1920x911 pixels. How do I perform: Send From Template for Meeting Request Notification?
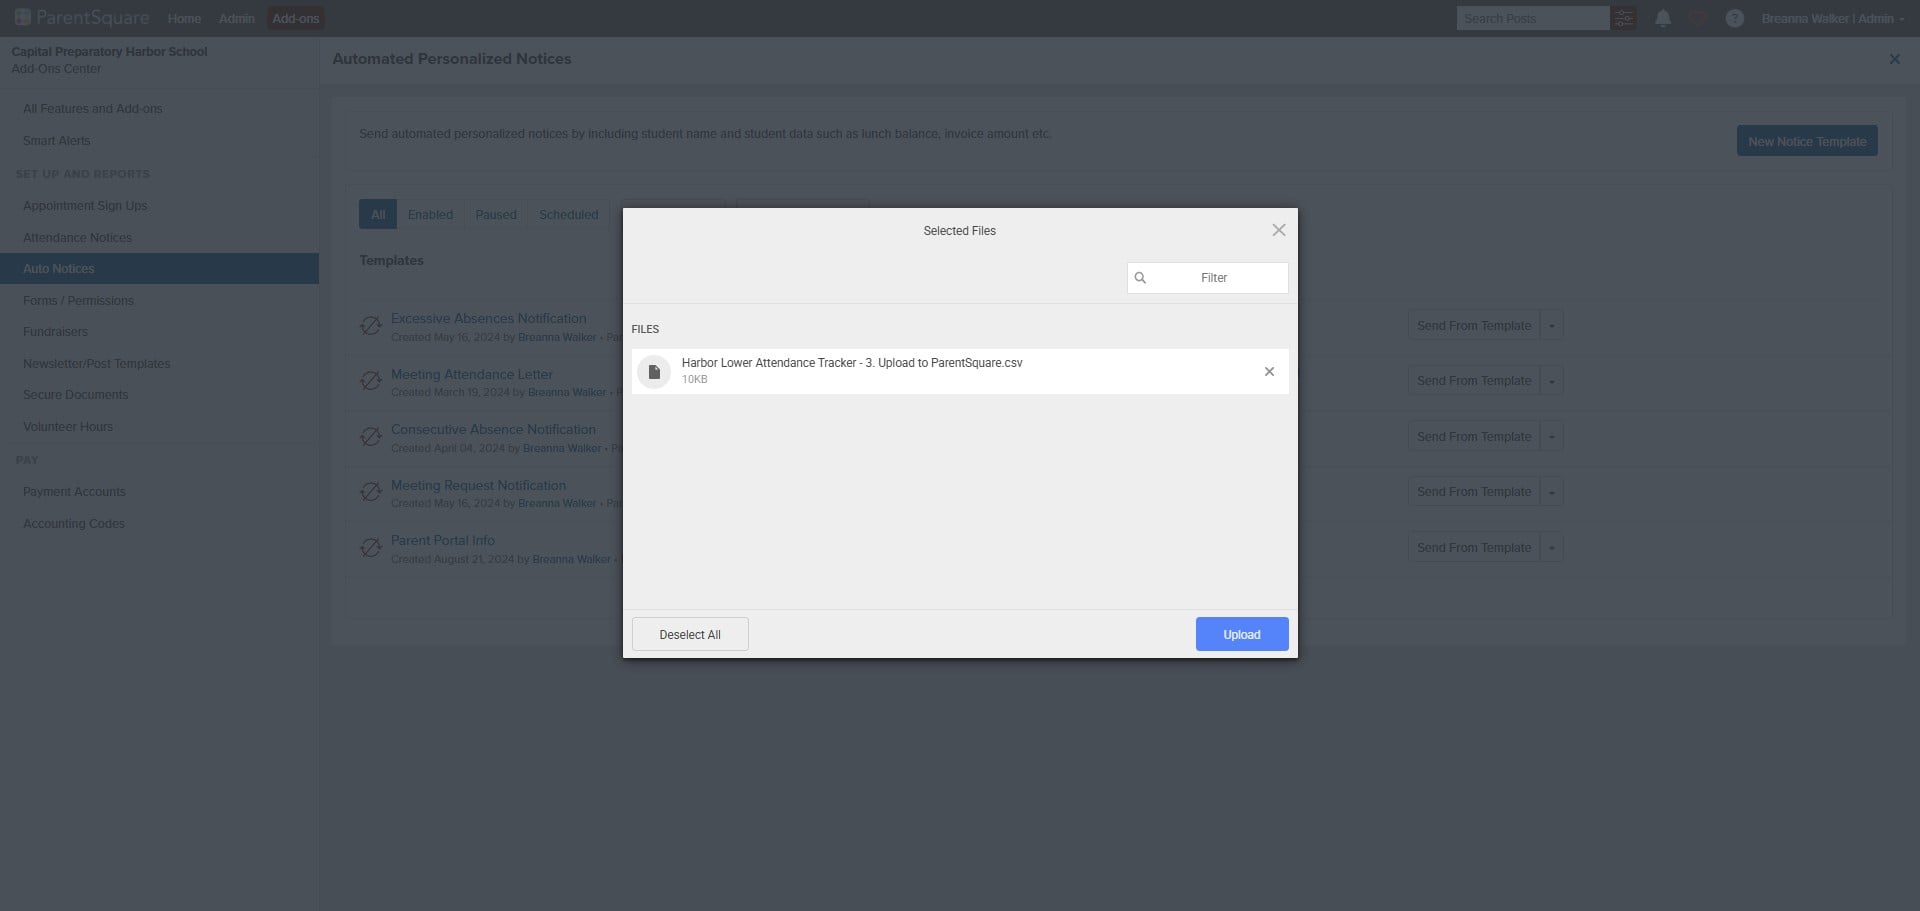[1473, 492]
